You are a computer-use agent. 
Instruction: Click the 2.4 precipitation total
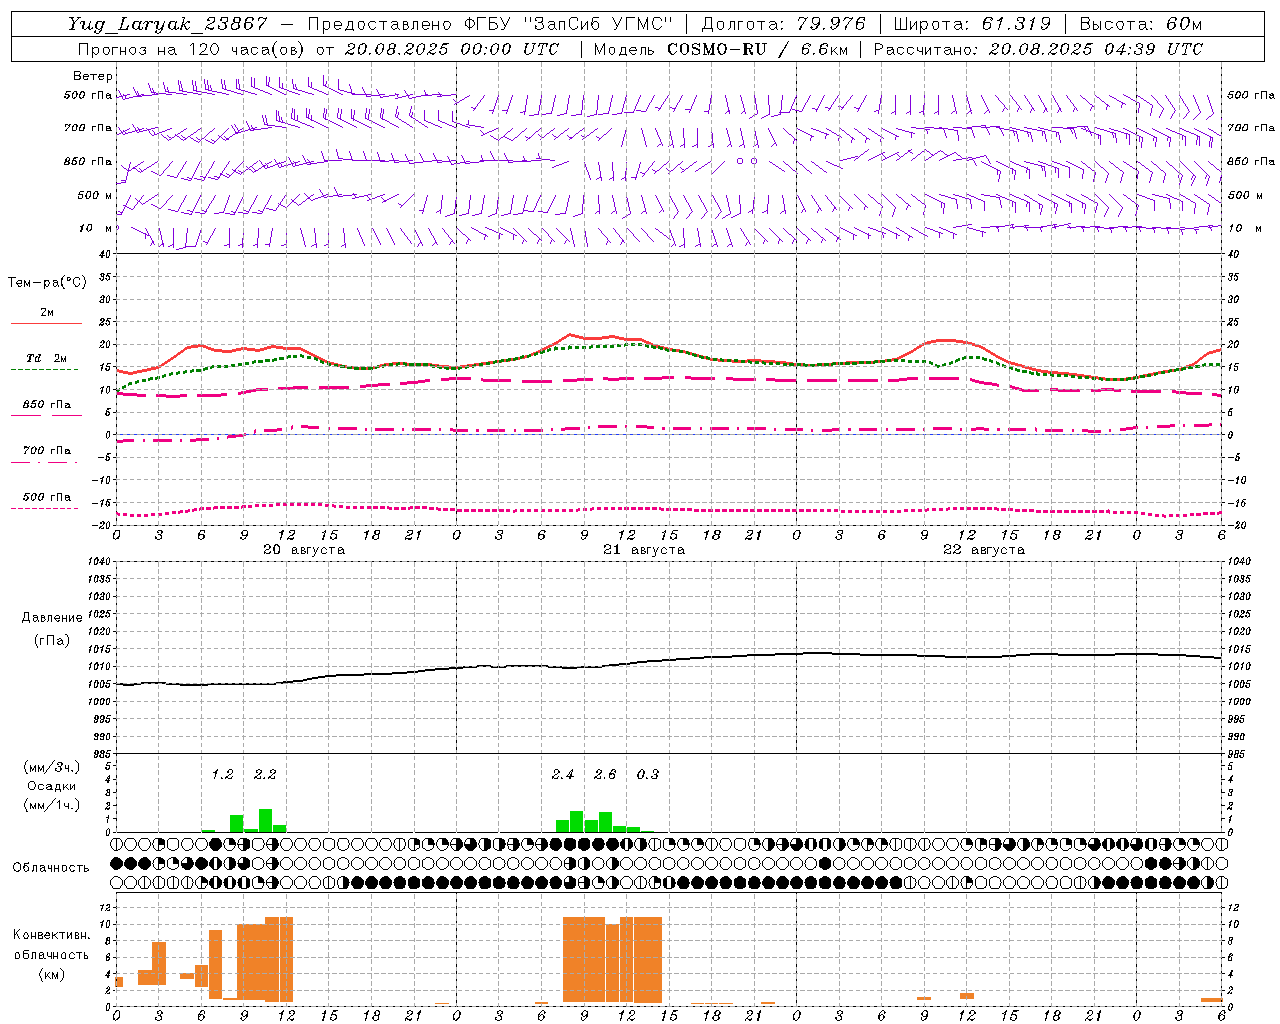(563, 775)
